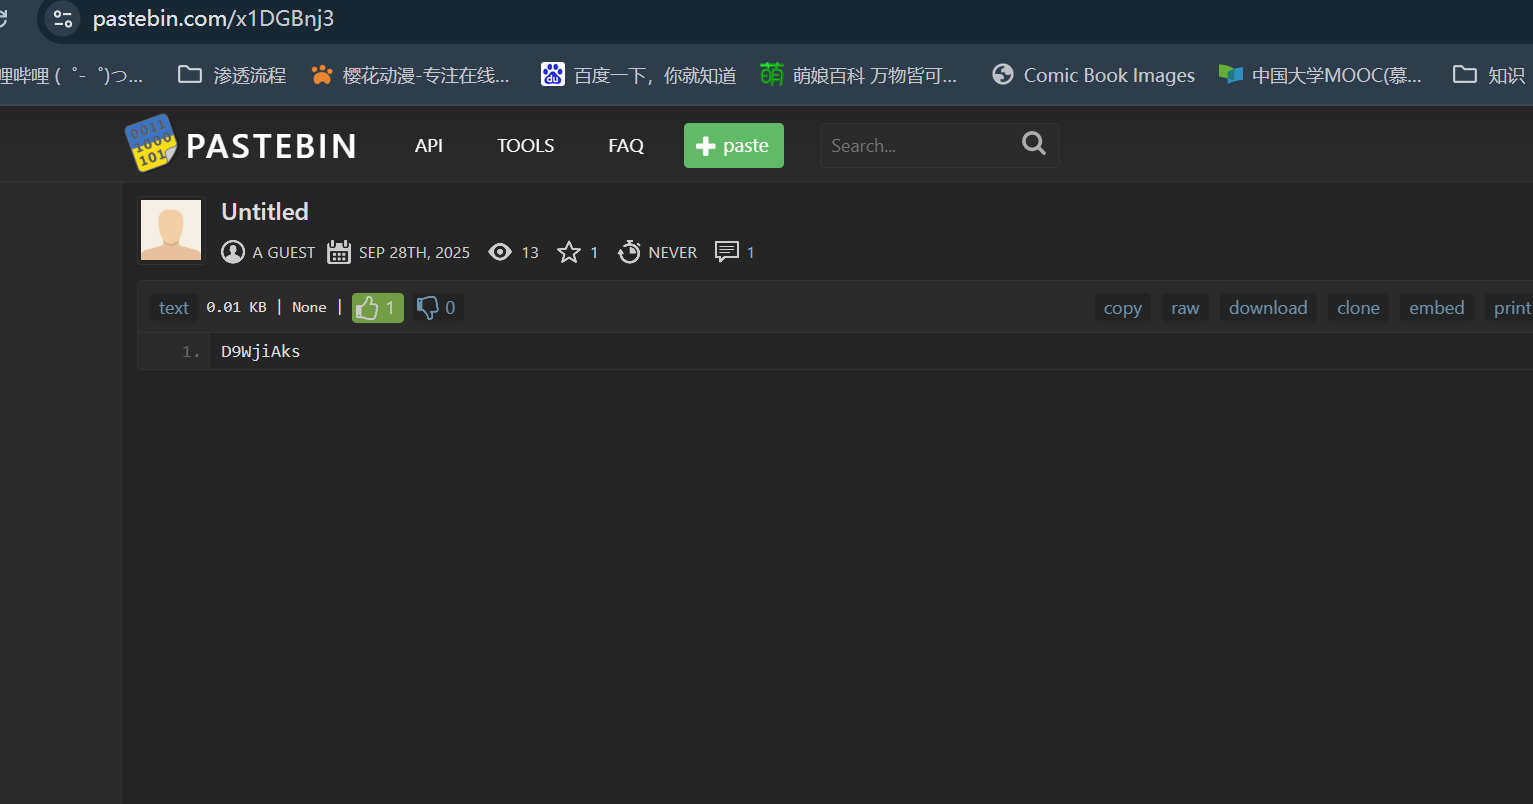Dislike the paste with thumbs down

(437, 308)
